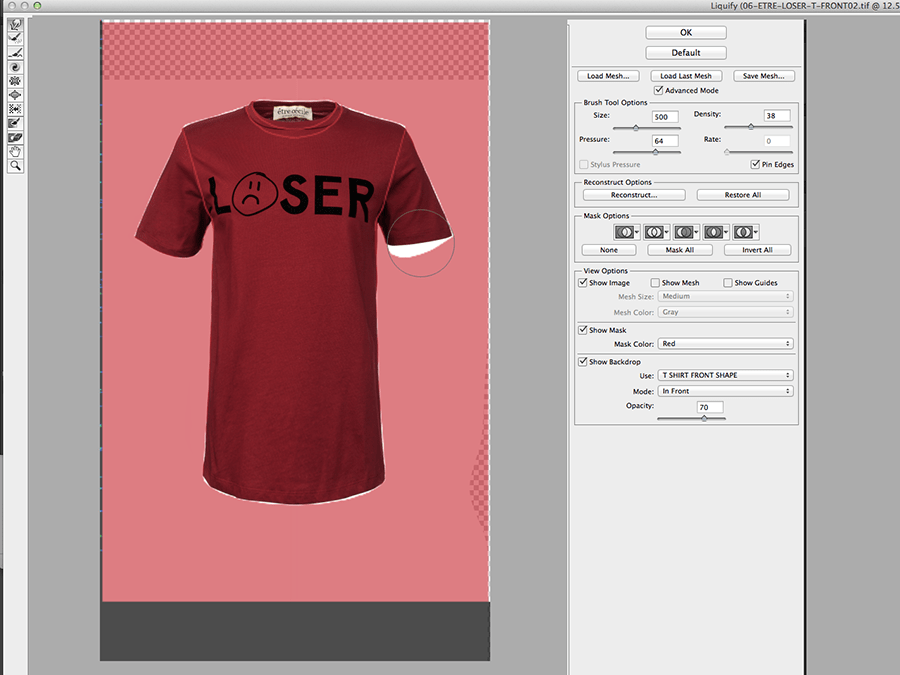This screenshot has width=900, height=675.
Task: Uncheck the Advanced Mode checkbox
Action: [x=658, y=91]
